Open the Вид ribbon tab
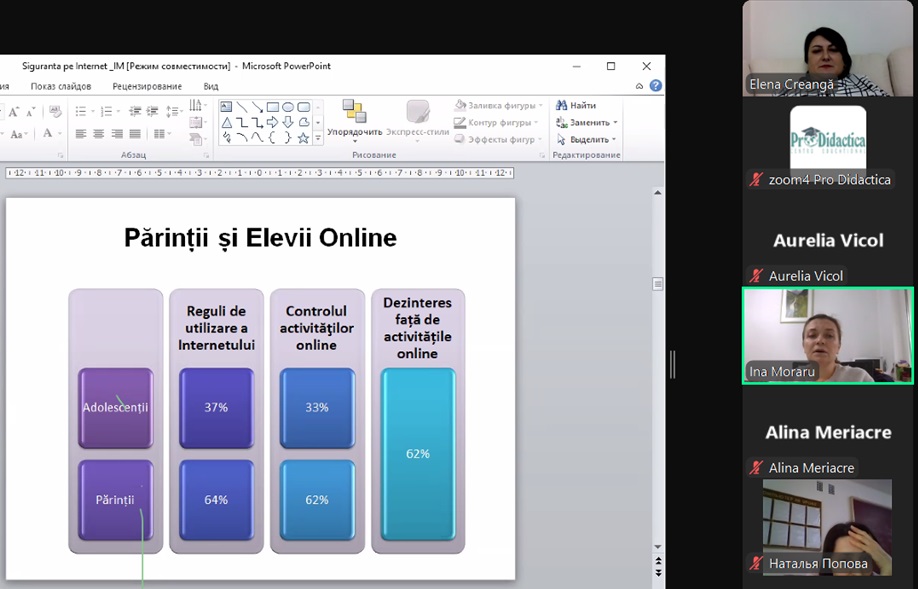 coord(211,86)
